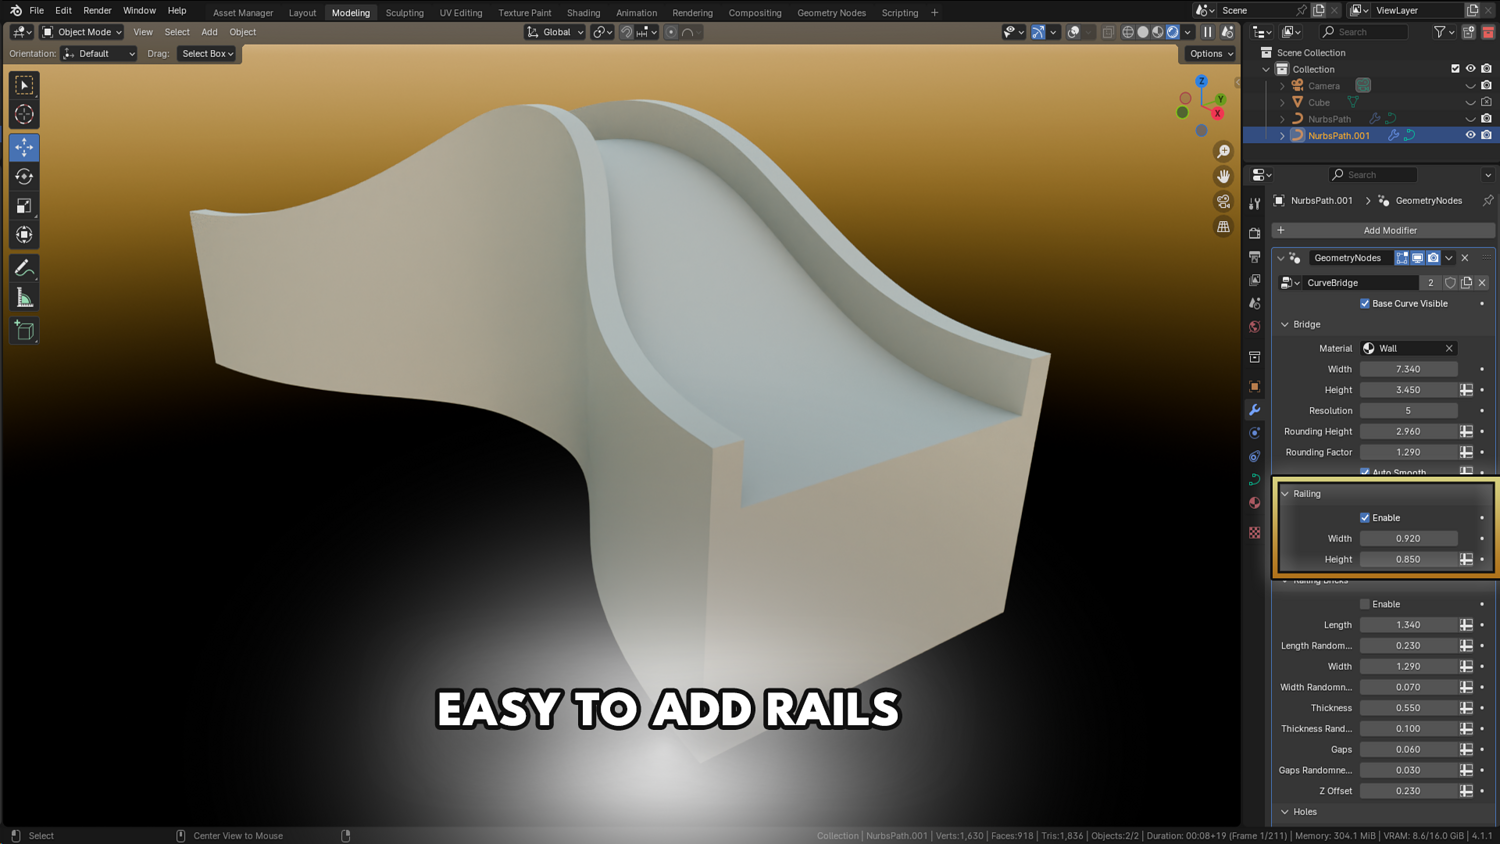Screen dimensions: 1500x844
Task: Open the Edit menu
Action: pyautogui.click(x=63, y=11)
